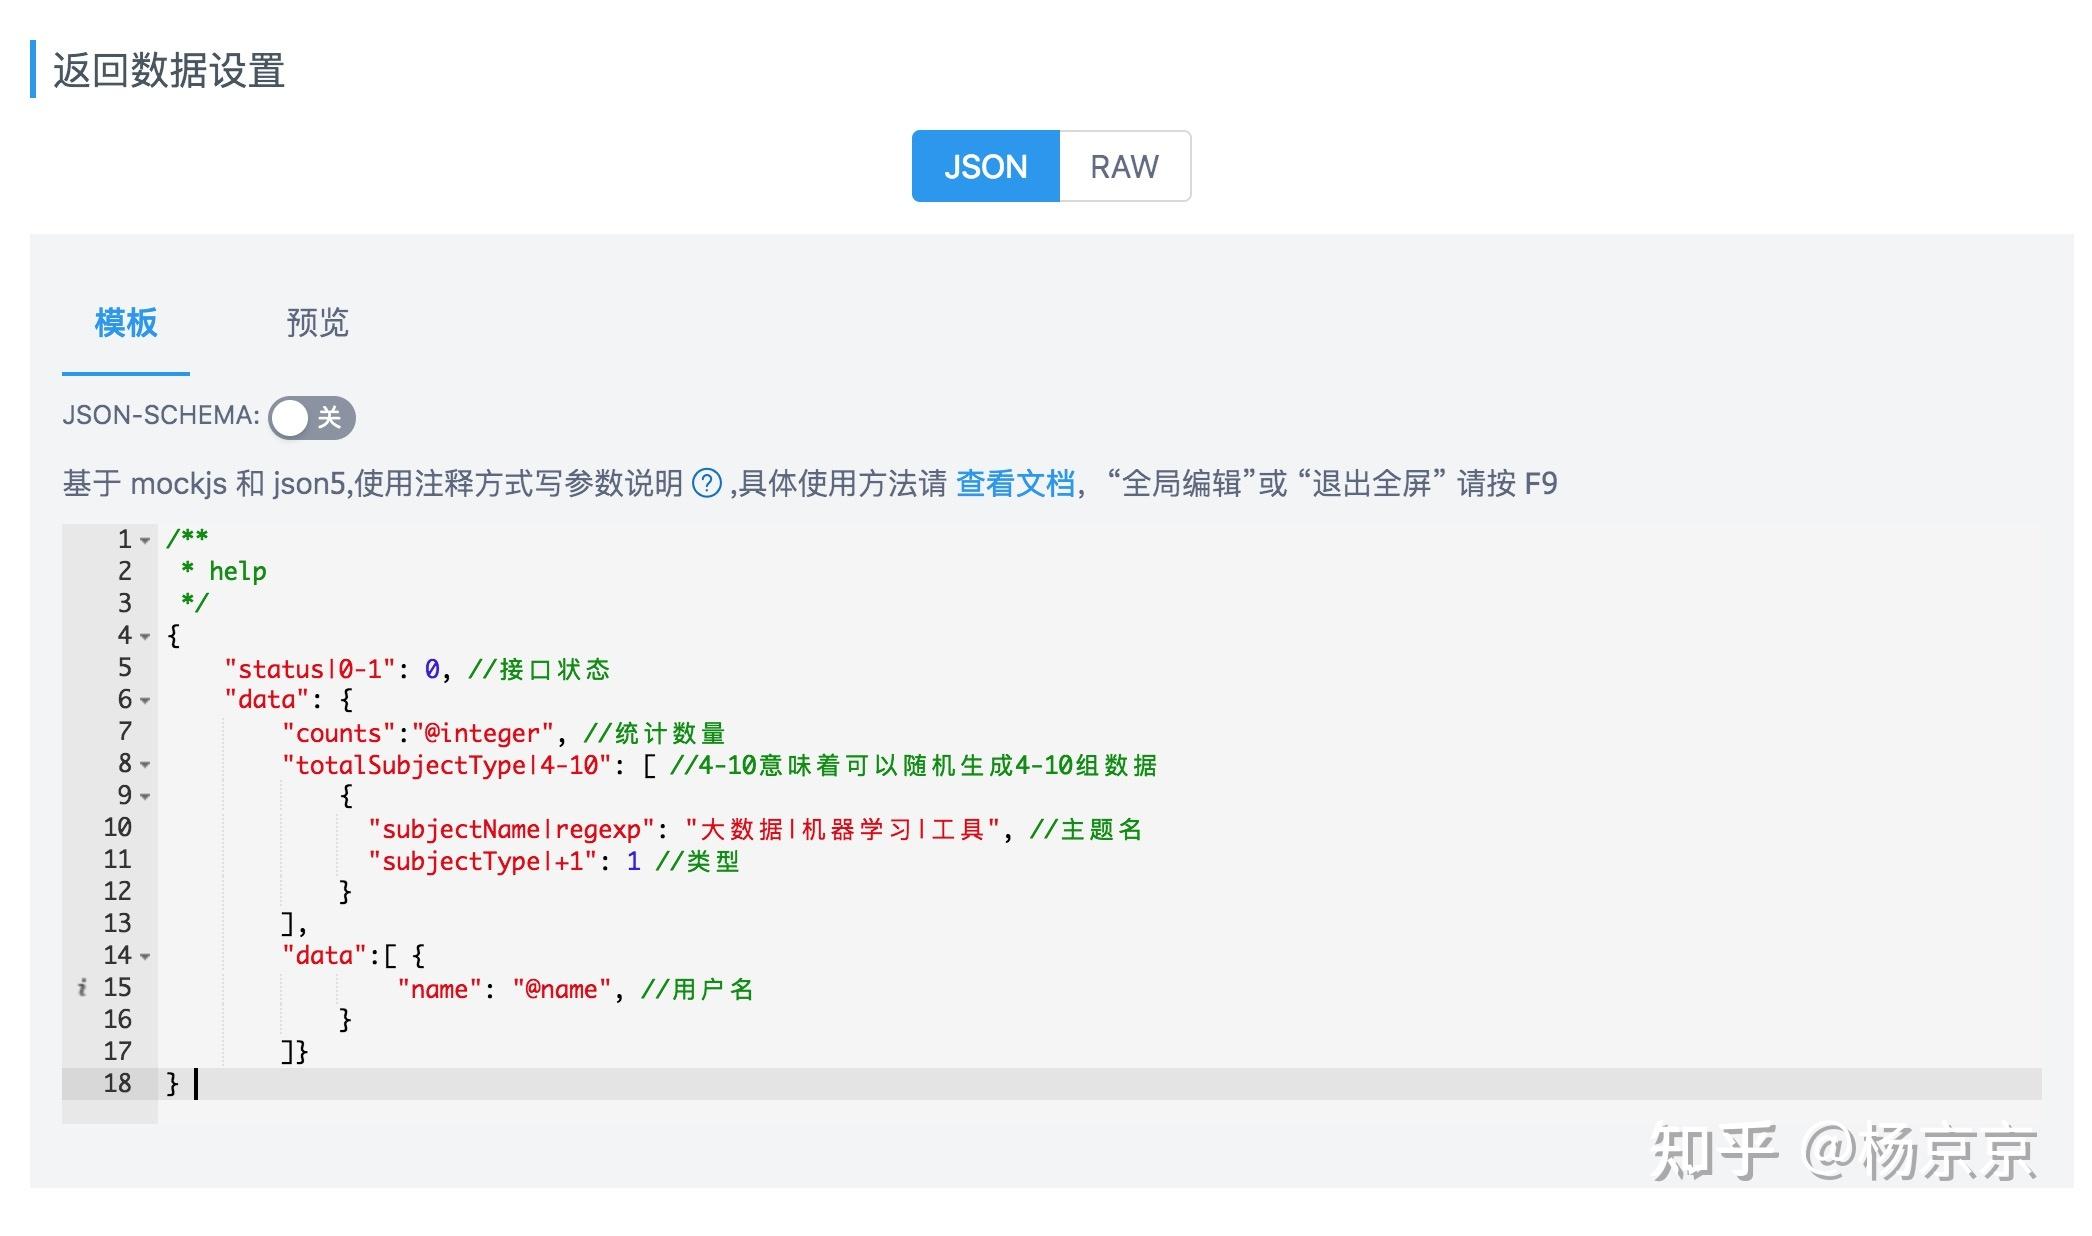This screenshot has height=1236, width=2092.
Task: Select the RAW format button
Action: point(1124,166)
